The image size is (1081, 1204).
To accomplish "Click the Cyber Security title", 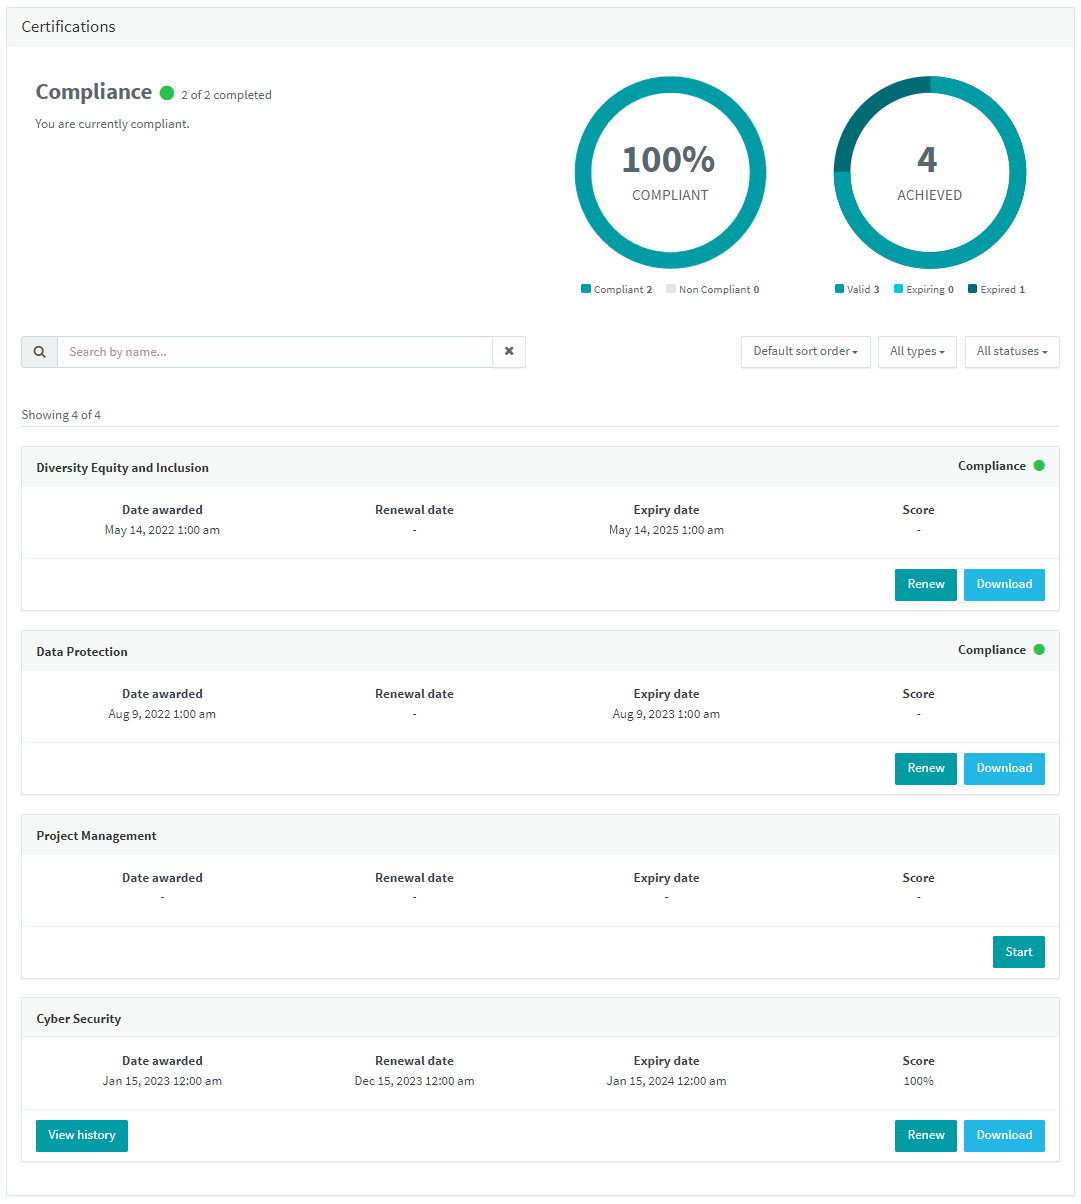I will (x=79, y=1019).
